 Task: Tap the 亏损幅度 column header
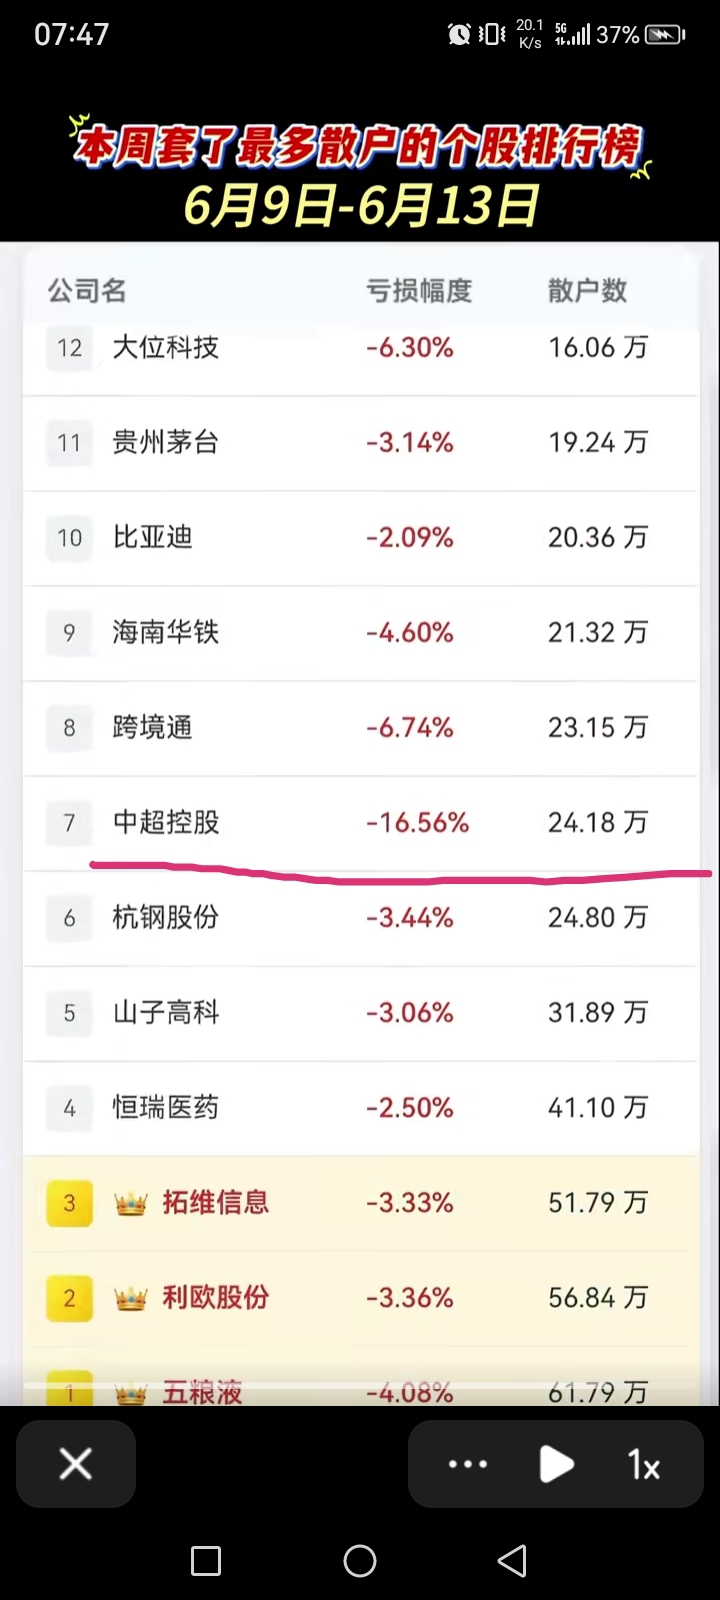coord(418,291)
